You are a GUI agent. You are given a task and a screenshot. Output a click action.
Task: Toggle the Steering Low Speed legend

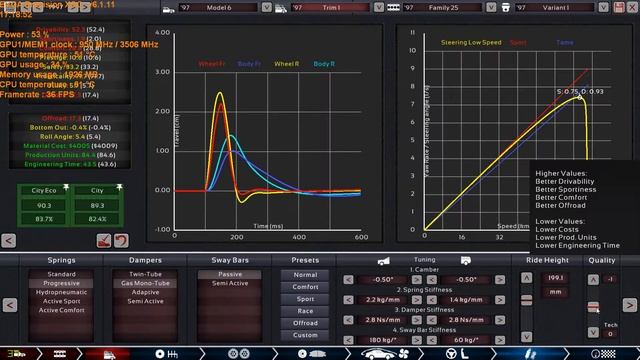coord(471,42)
